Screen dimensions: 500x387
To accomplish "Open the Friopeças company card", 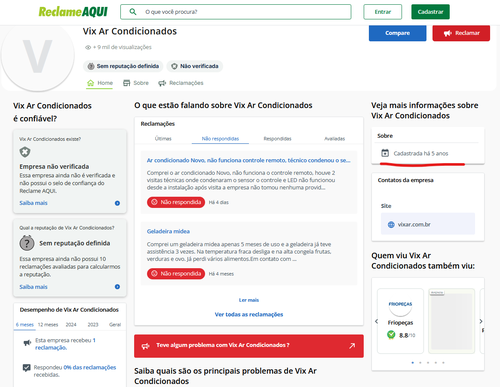I will pos(400,321).
